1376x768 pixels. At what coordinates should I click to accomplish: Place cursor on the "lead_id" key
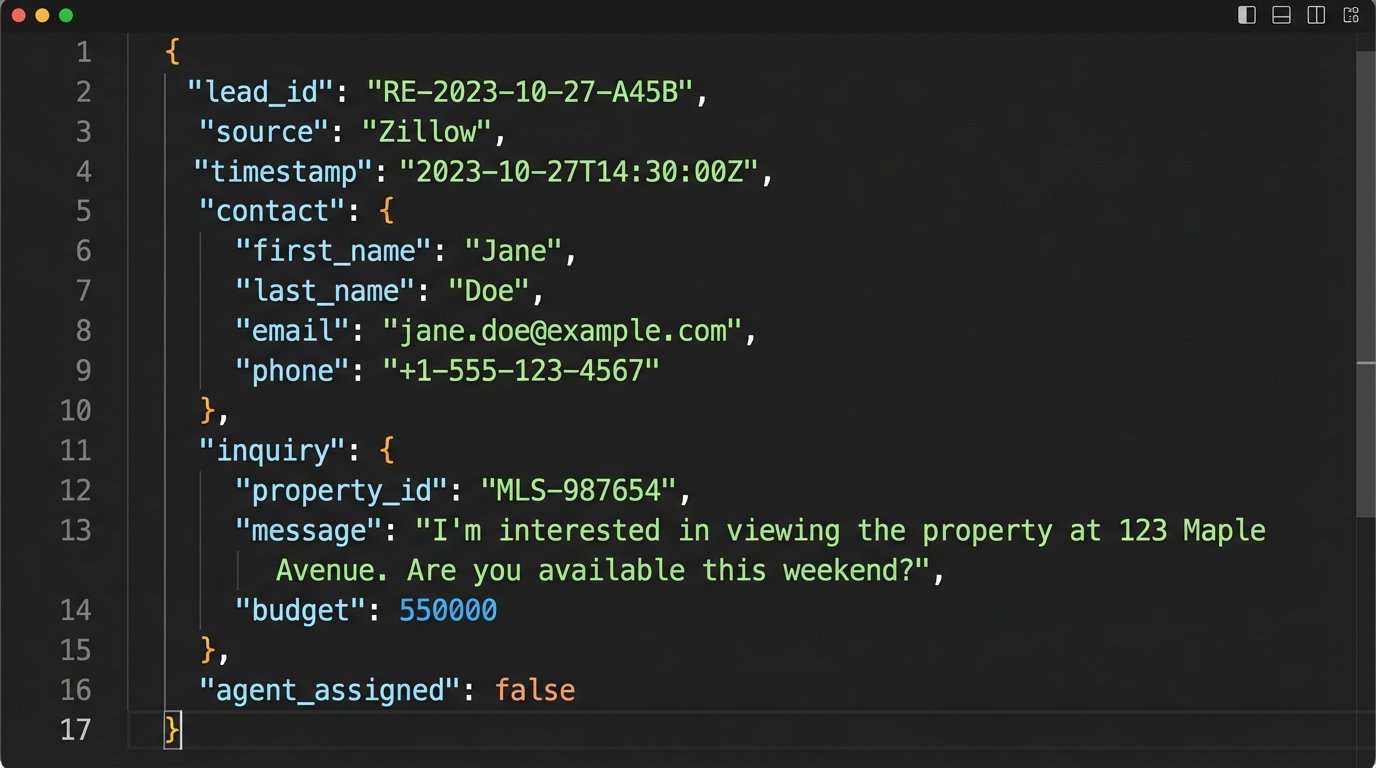coord(259,92)
